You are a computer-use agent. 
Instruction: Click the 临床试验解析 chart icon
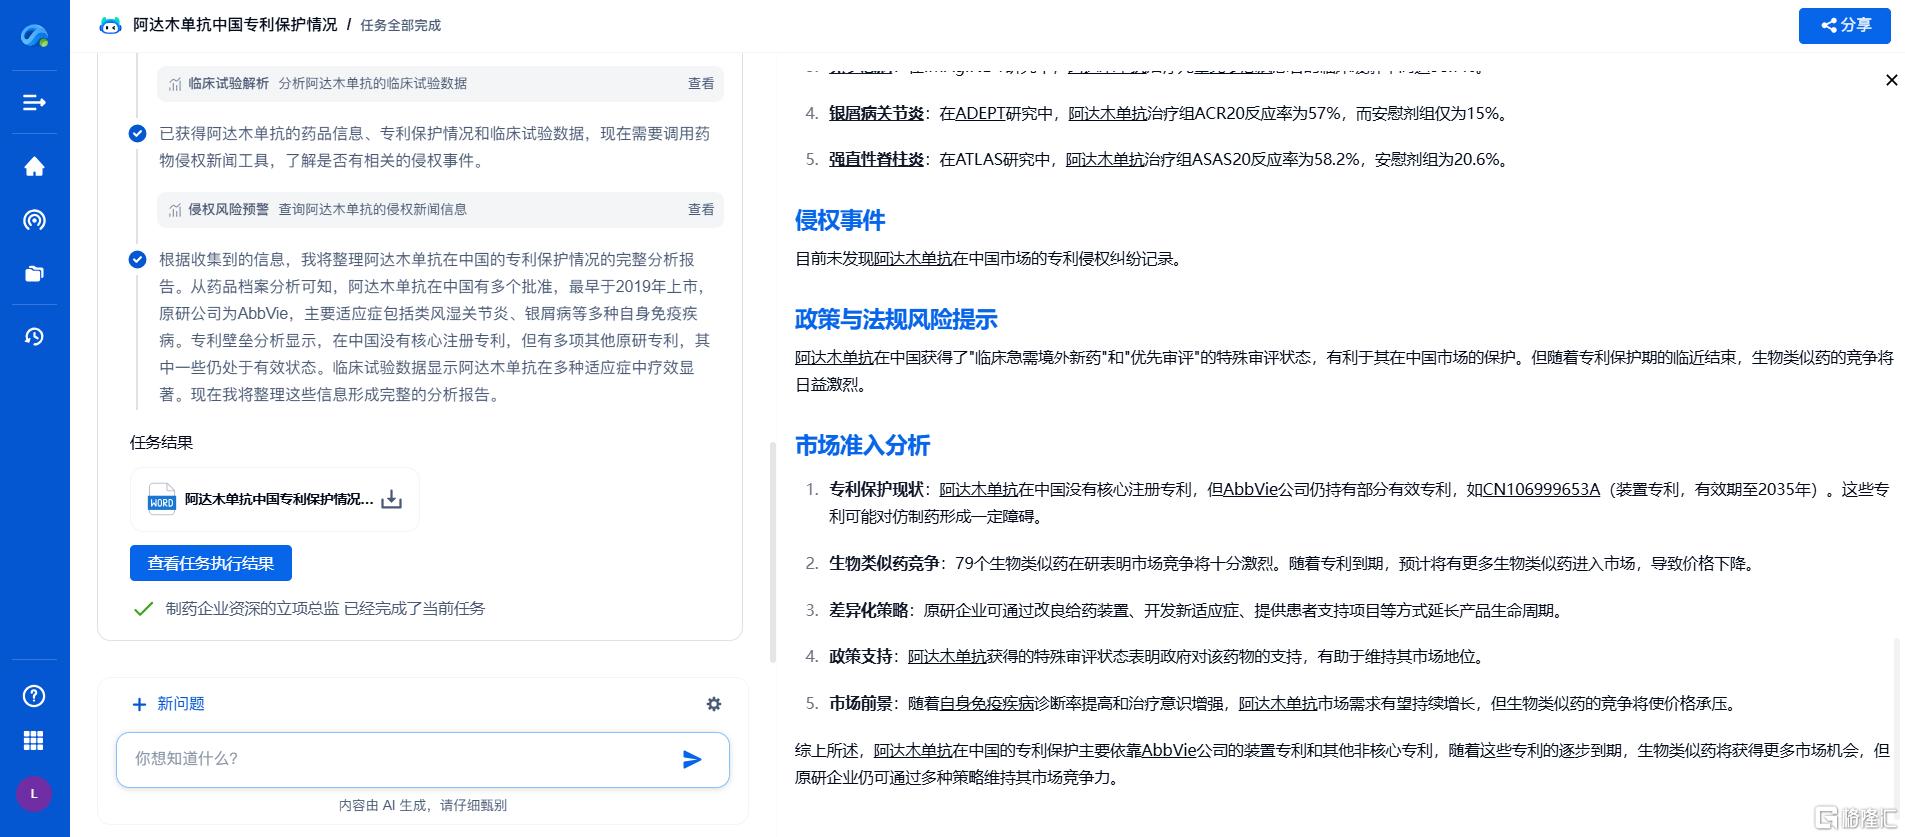click(175, 84)
